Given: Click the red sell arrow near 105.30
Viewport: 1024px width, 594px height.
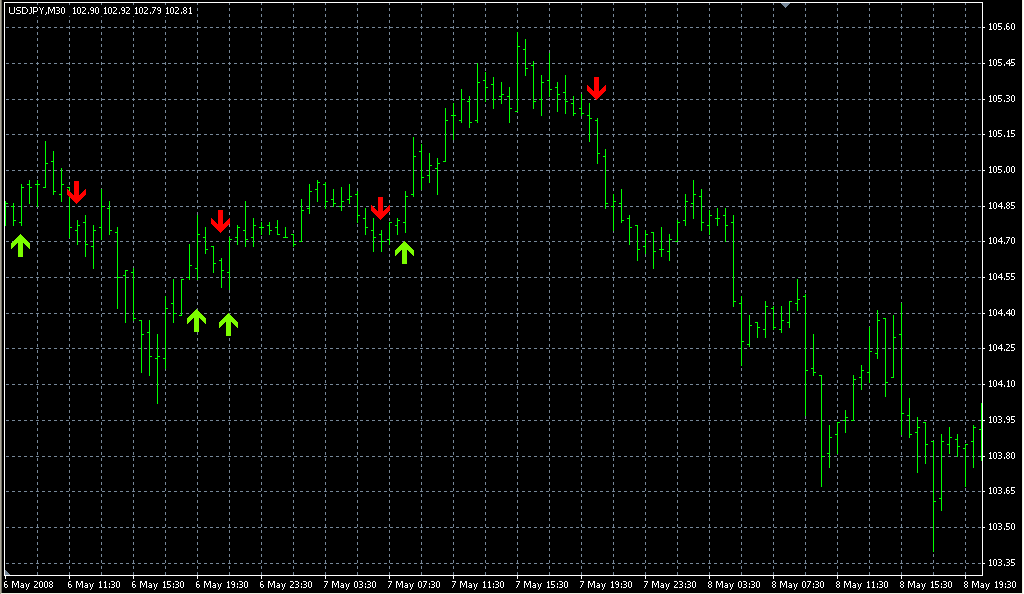Looking at the screenshot, I should [x=596, y=88].
